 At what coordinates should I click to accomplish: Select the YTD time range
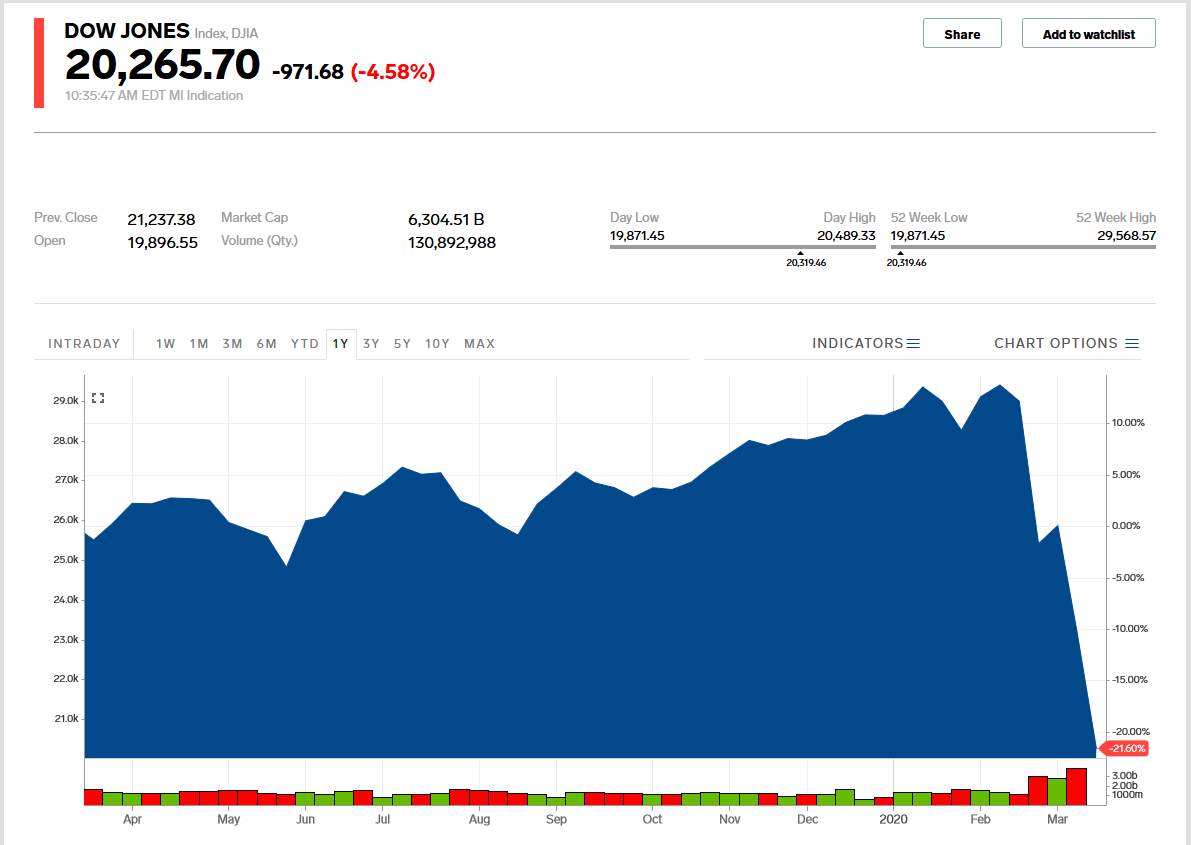(304, 344)
